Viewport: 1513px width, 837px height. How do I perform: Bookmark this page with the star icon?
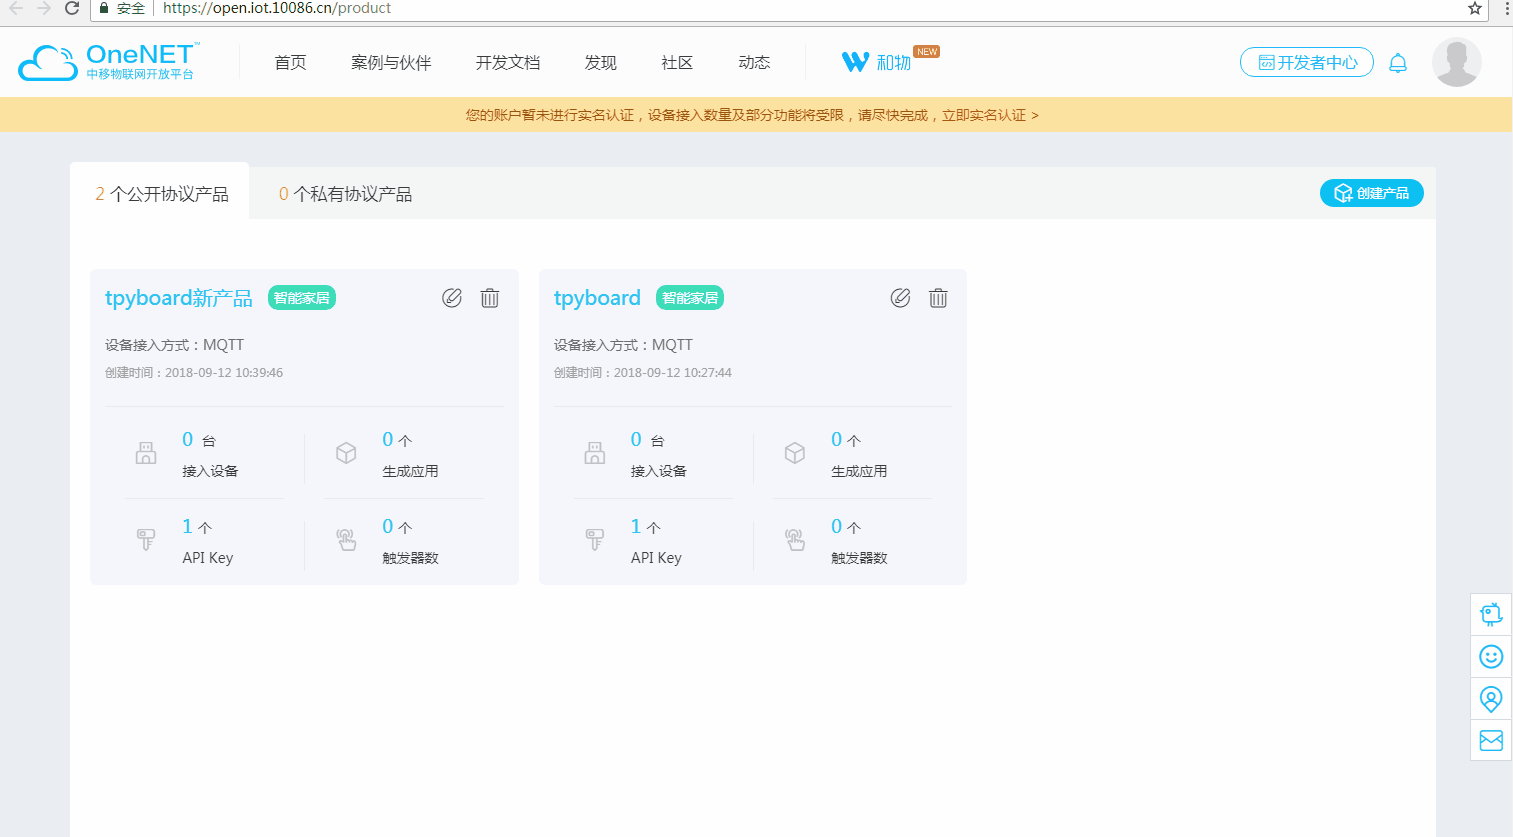[1475, 9]
